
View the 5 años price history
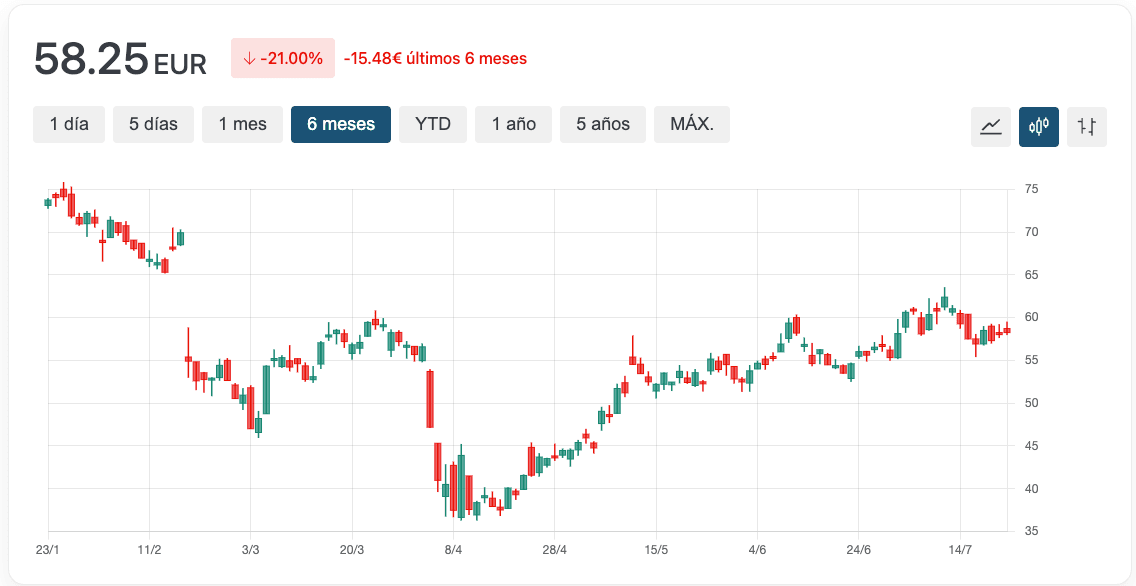click(x=603, y=124)
